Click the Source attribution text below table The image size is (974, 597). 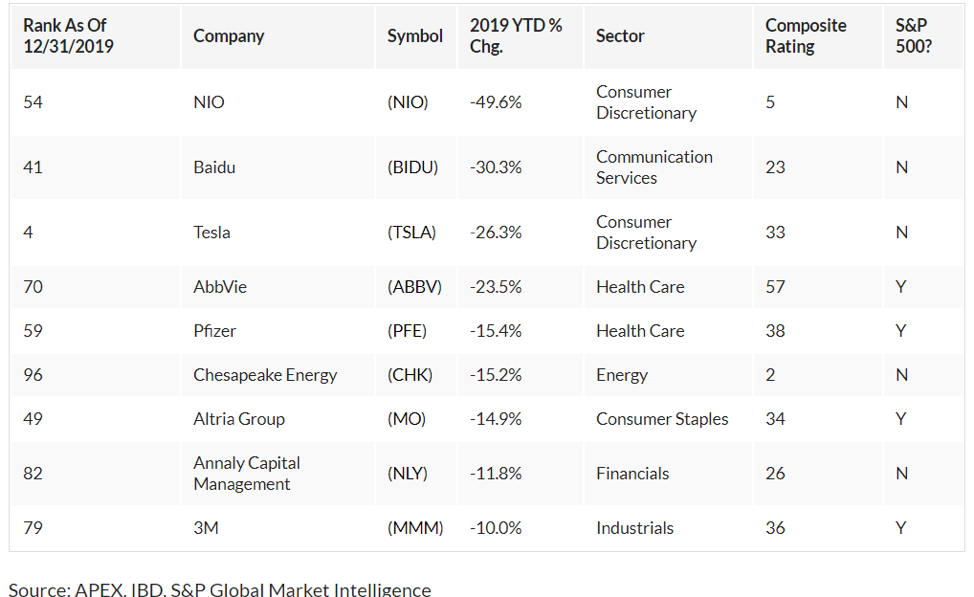[220, 589]
